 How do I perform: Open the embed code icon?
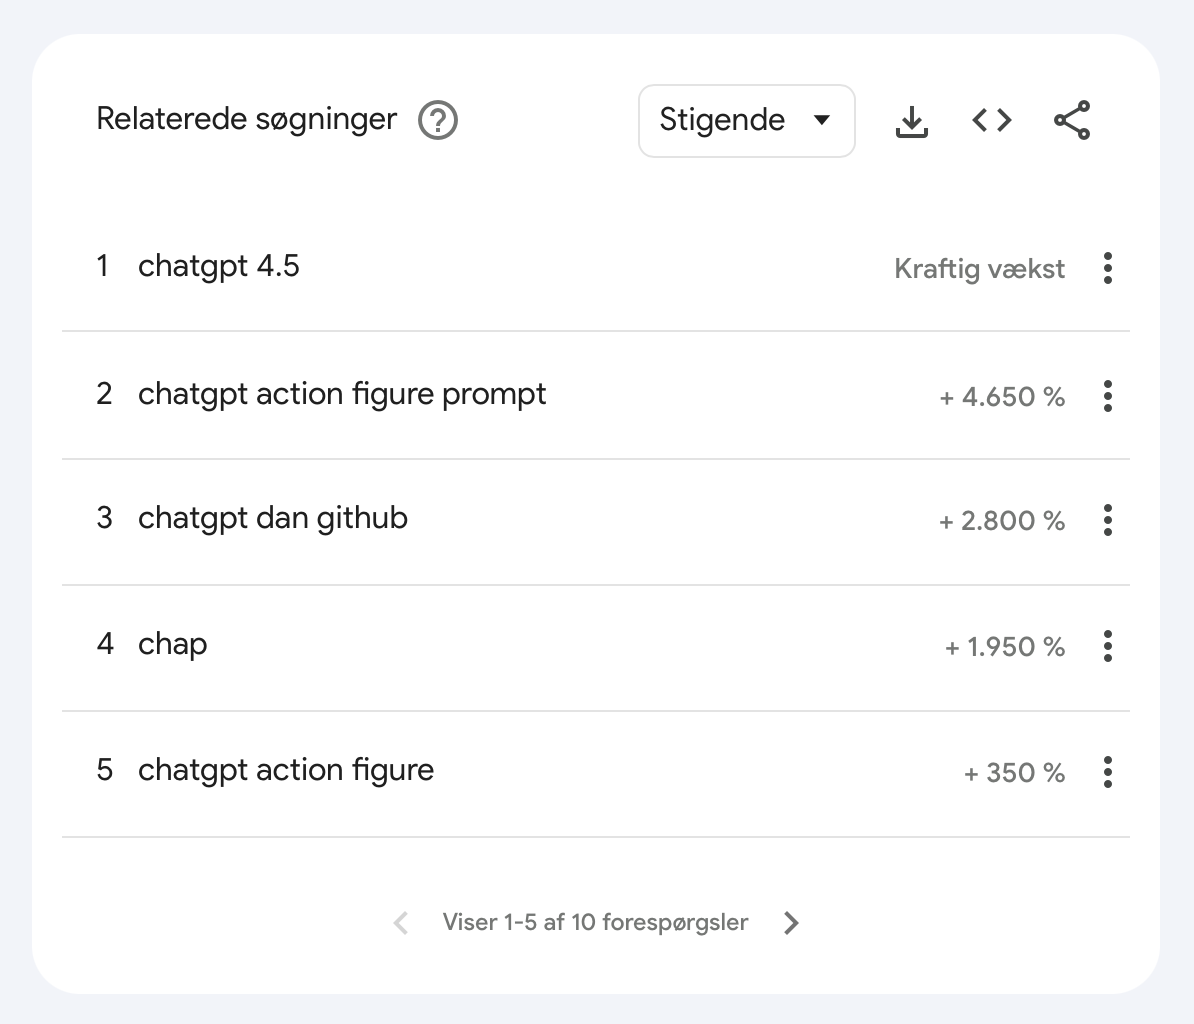pyautogui.click(x=991, y=121)
